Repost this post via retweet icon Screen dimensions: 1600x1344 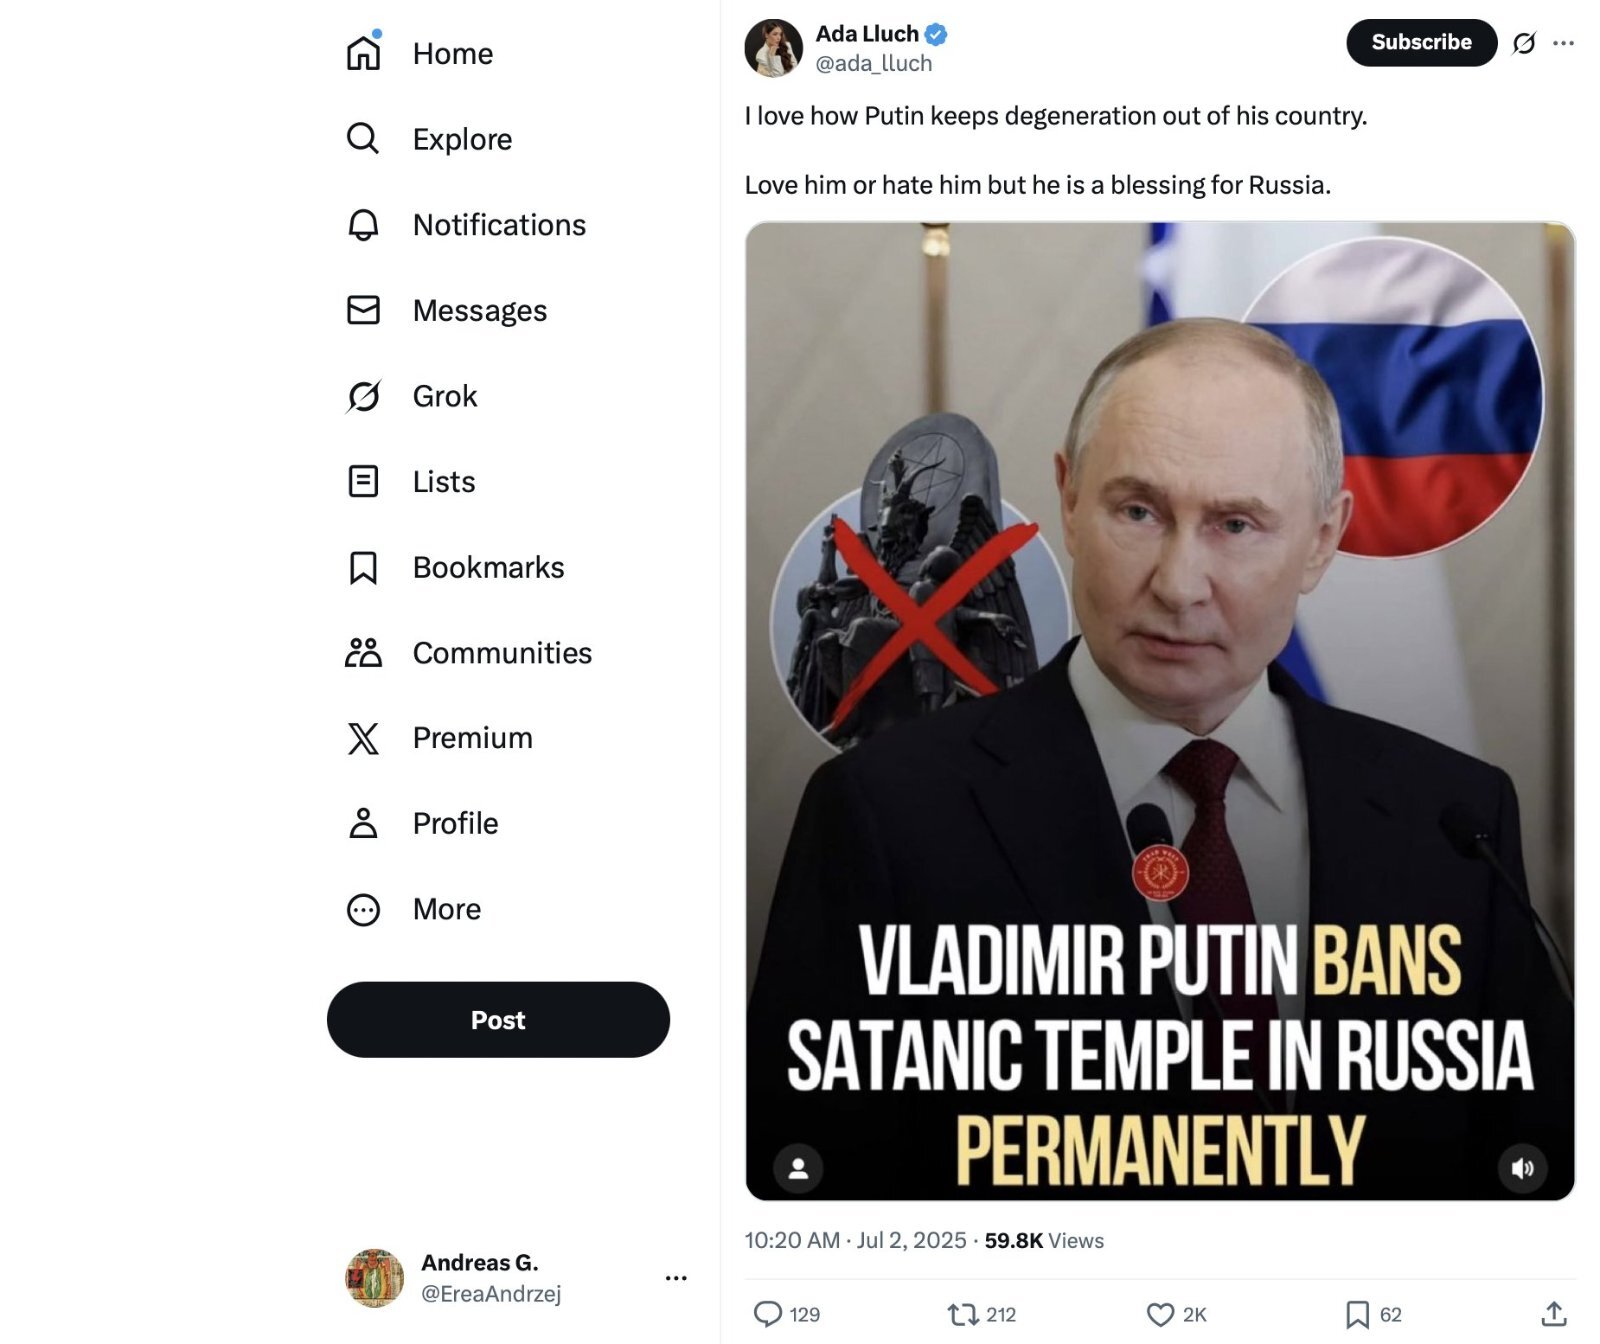pyautogui.click(x=963, y=1313)
